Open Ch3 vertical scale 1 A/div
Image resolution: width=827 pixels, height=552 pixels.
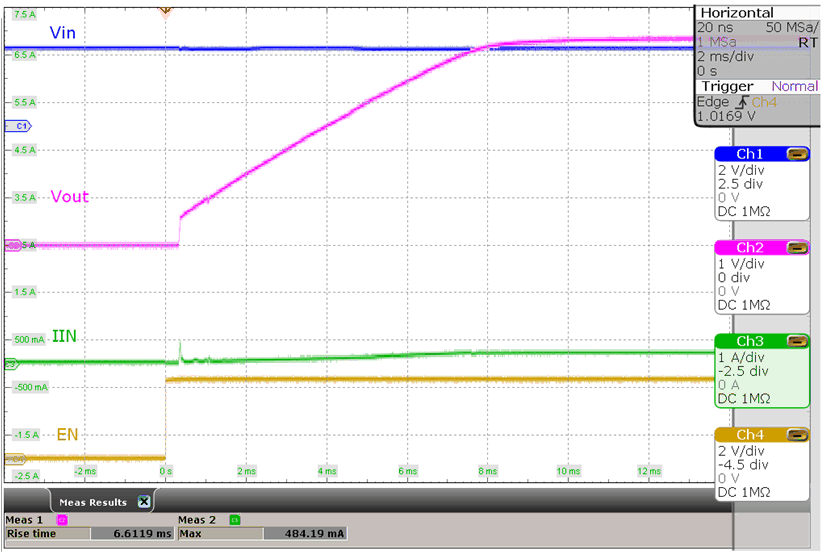click(740, 357)
